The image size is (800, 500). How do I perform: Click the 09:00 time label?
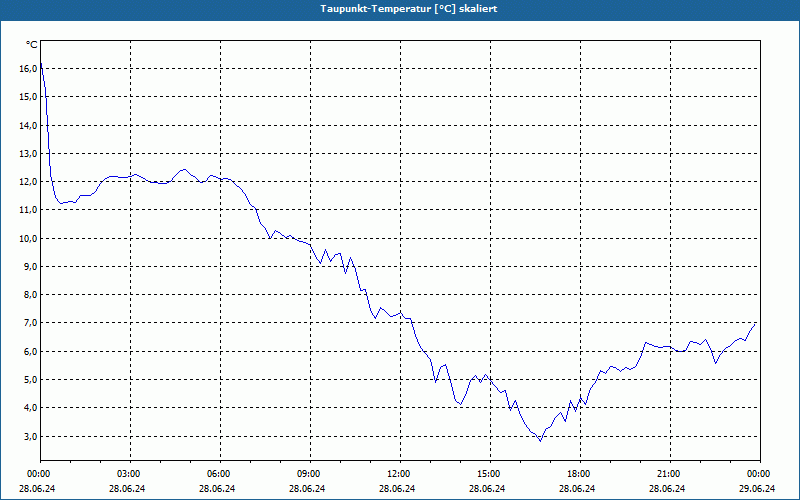310,474
